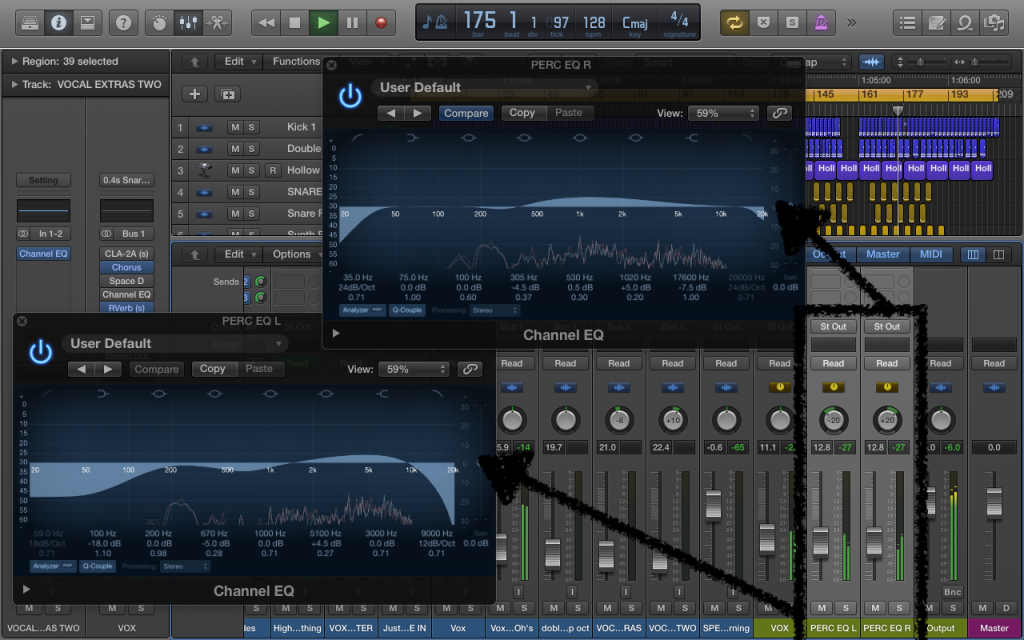Click Copy button in PERC EQ L

pyautogui.click(x=213, y=369)
